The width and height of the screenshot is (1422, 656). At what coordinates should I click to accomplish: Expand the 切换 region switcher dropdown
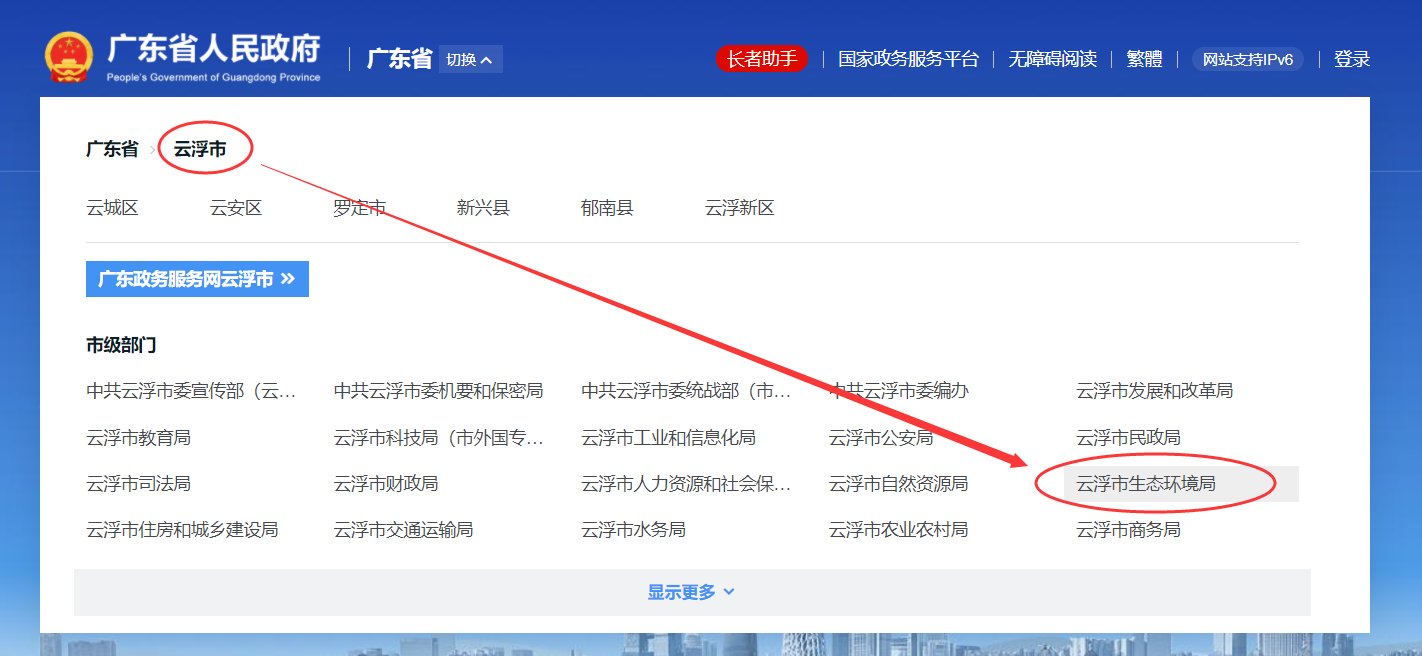470,60
